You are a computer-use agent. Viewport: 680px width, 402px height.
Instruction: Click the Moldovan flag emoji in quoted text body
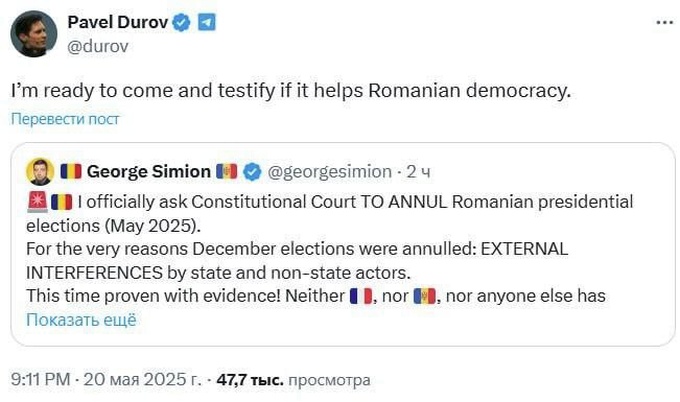point(423,295)
